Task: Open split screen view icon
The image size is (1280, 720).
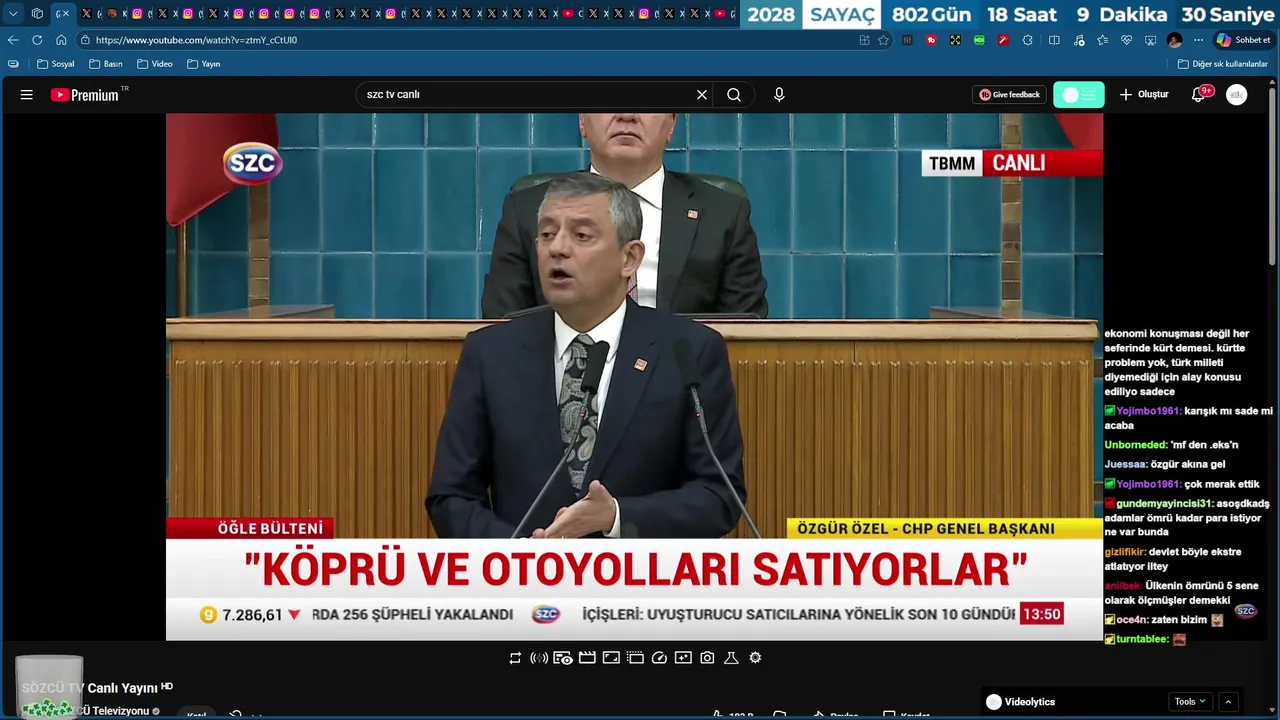Action: coord(1054,40)
